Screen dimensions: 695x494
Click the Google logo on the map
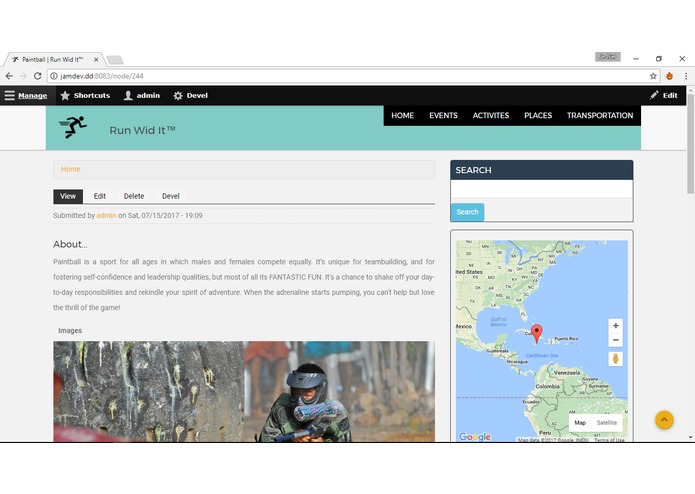click(x=475, y=437)
